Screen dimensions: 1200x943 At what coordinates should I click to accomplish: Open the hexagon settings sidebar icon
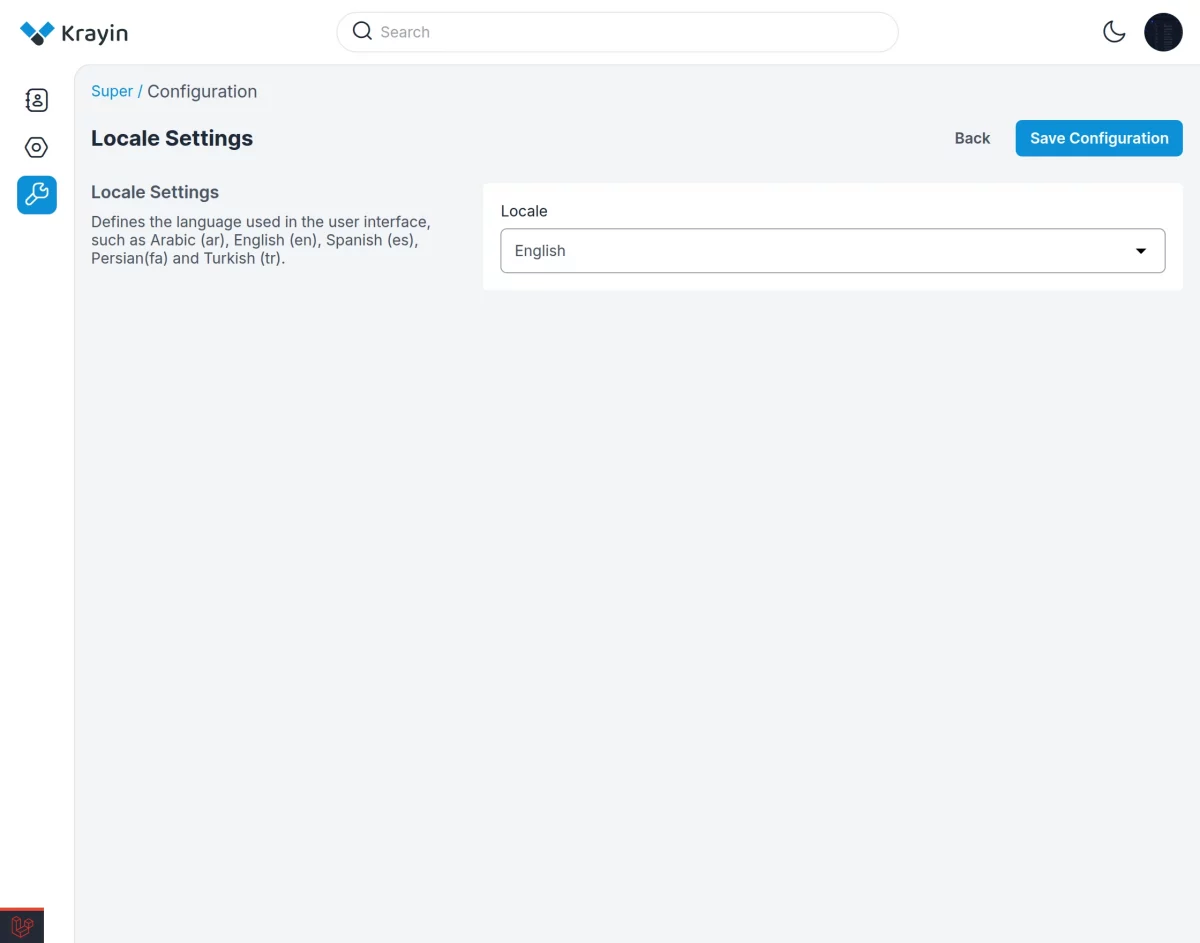coord(37,148)
